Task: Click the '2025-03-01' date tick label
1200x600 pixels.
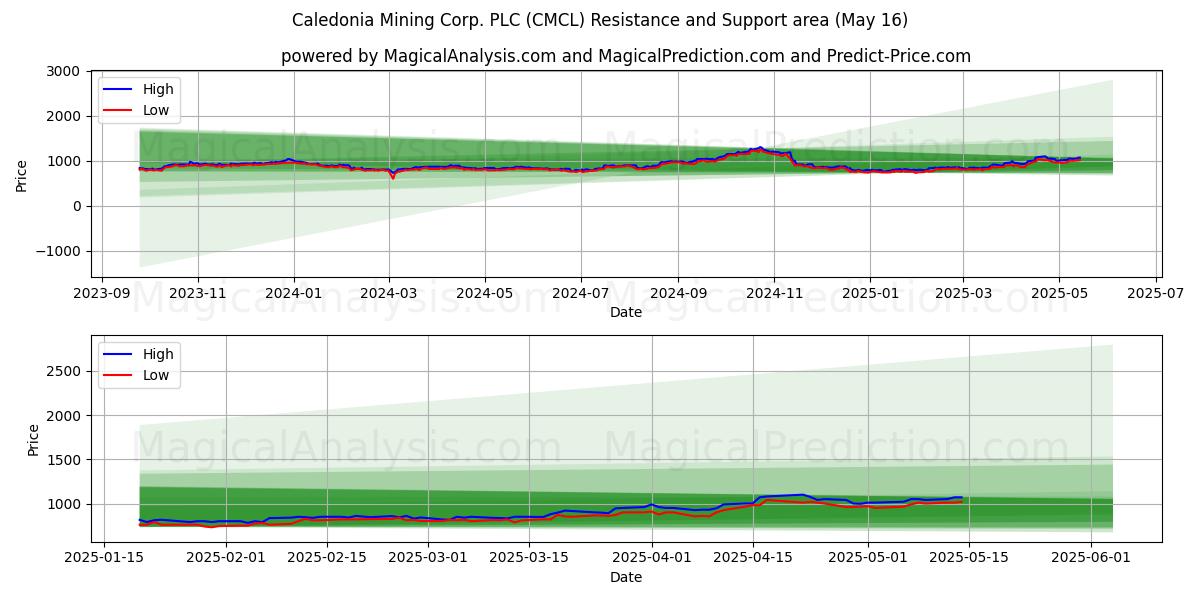Action: tap(428, 560)
